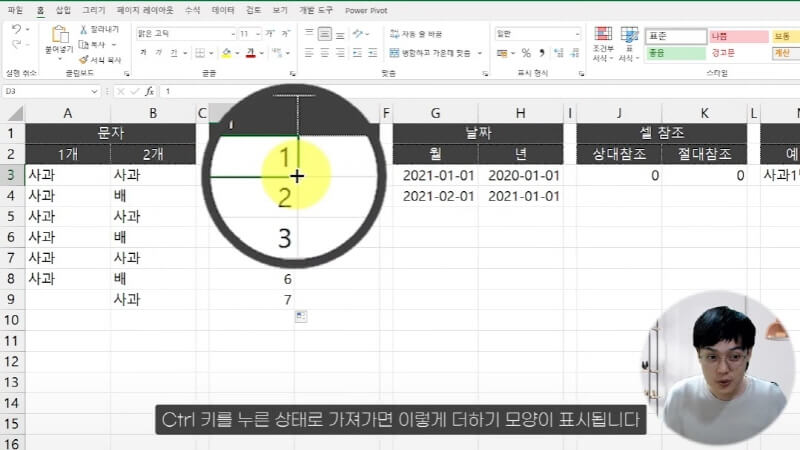Click the increase font size icon

click(x=270, y=34)
